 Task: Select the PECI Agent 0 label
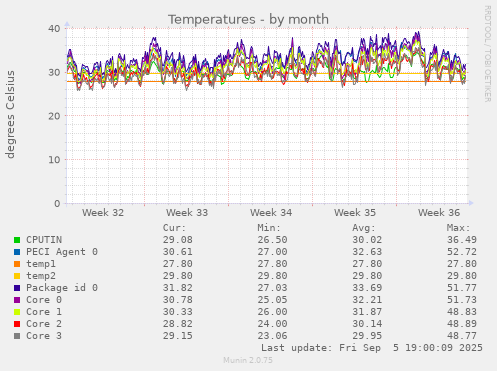pyautogui.click(x=62, y=252)
